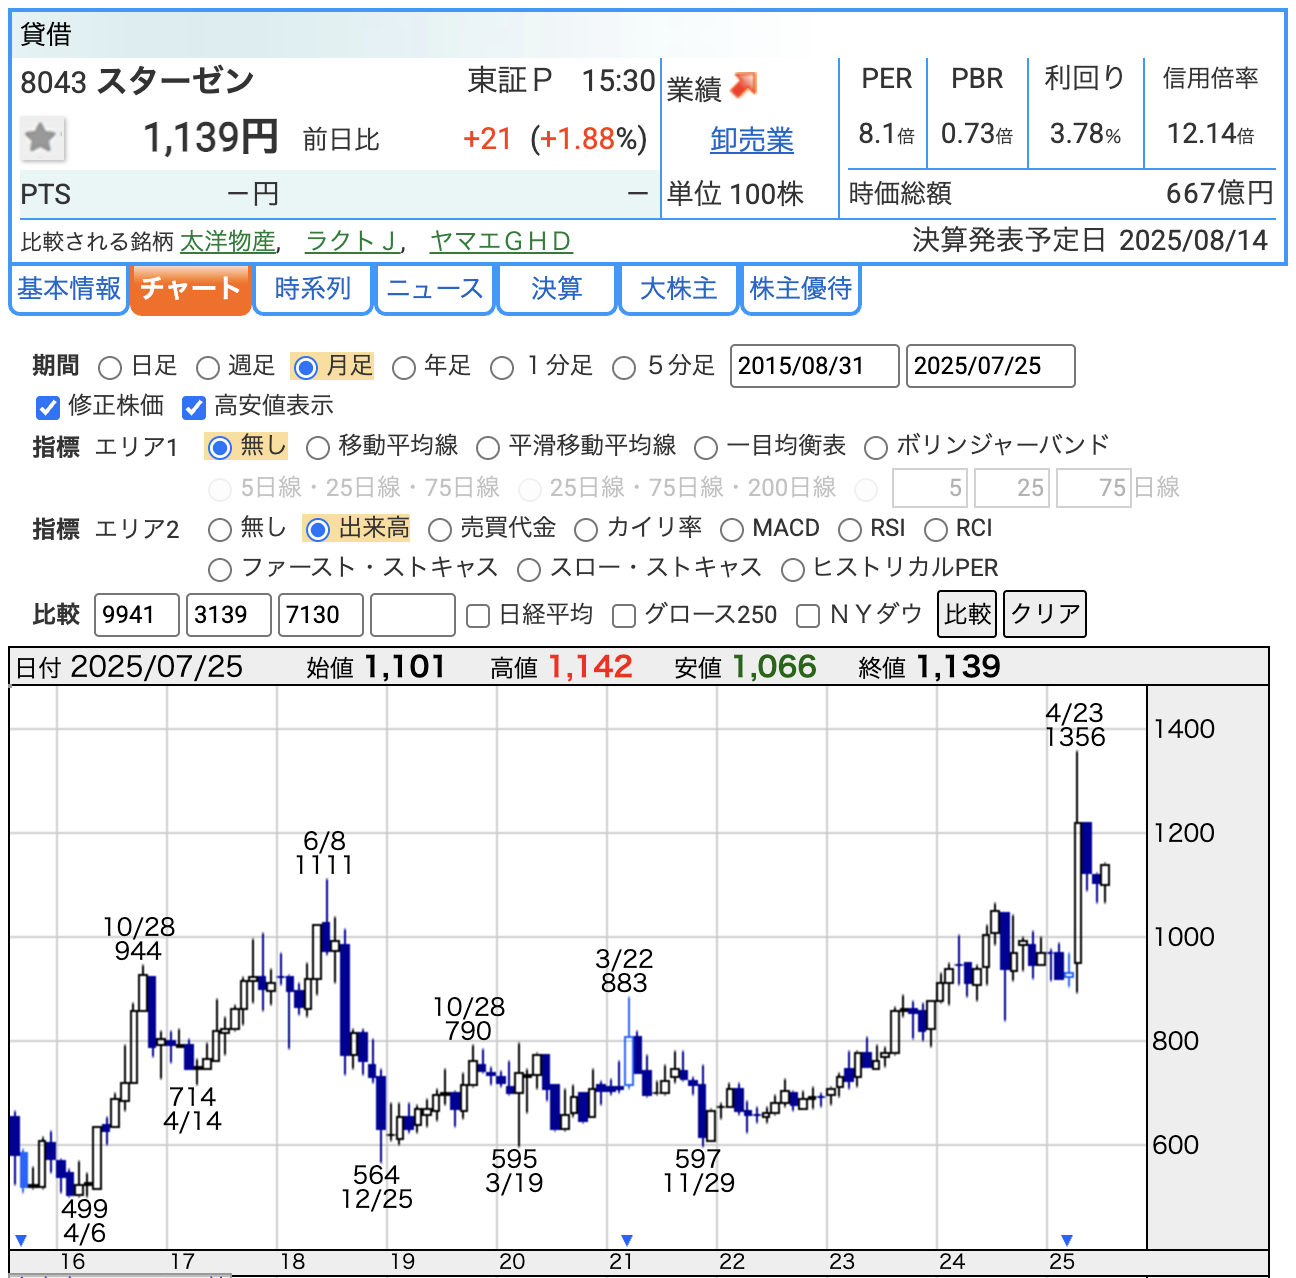Click the 6/8 1111 high label

tap(324, 853)
